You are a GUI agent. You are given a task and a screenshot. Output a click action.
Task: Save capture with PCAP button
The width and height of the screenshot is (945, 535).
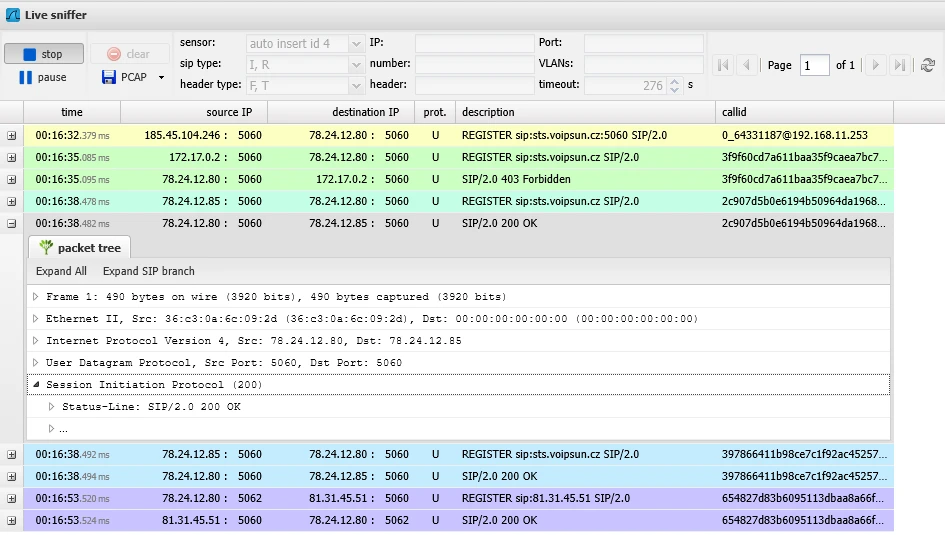[x=125, y=77]
